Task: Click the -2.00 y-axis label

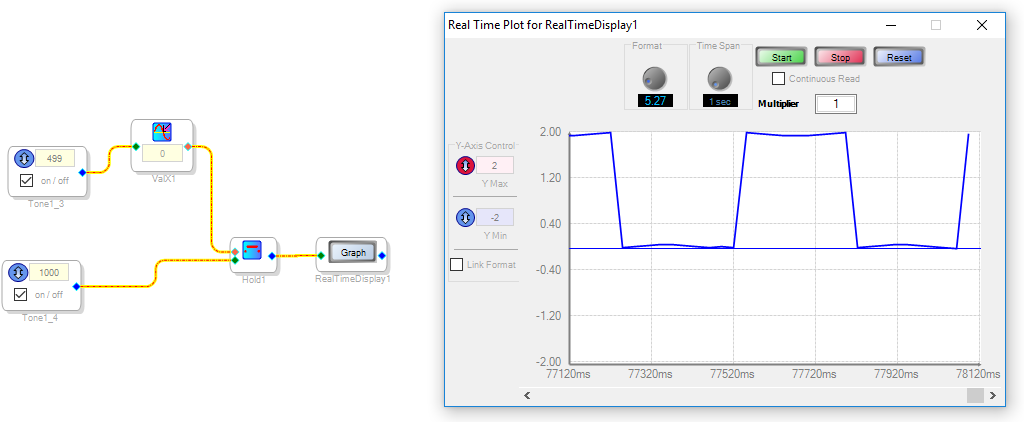Action: click(x=549, y=362)
